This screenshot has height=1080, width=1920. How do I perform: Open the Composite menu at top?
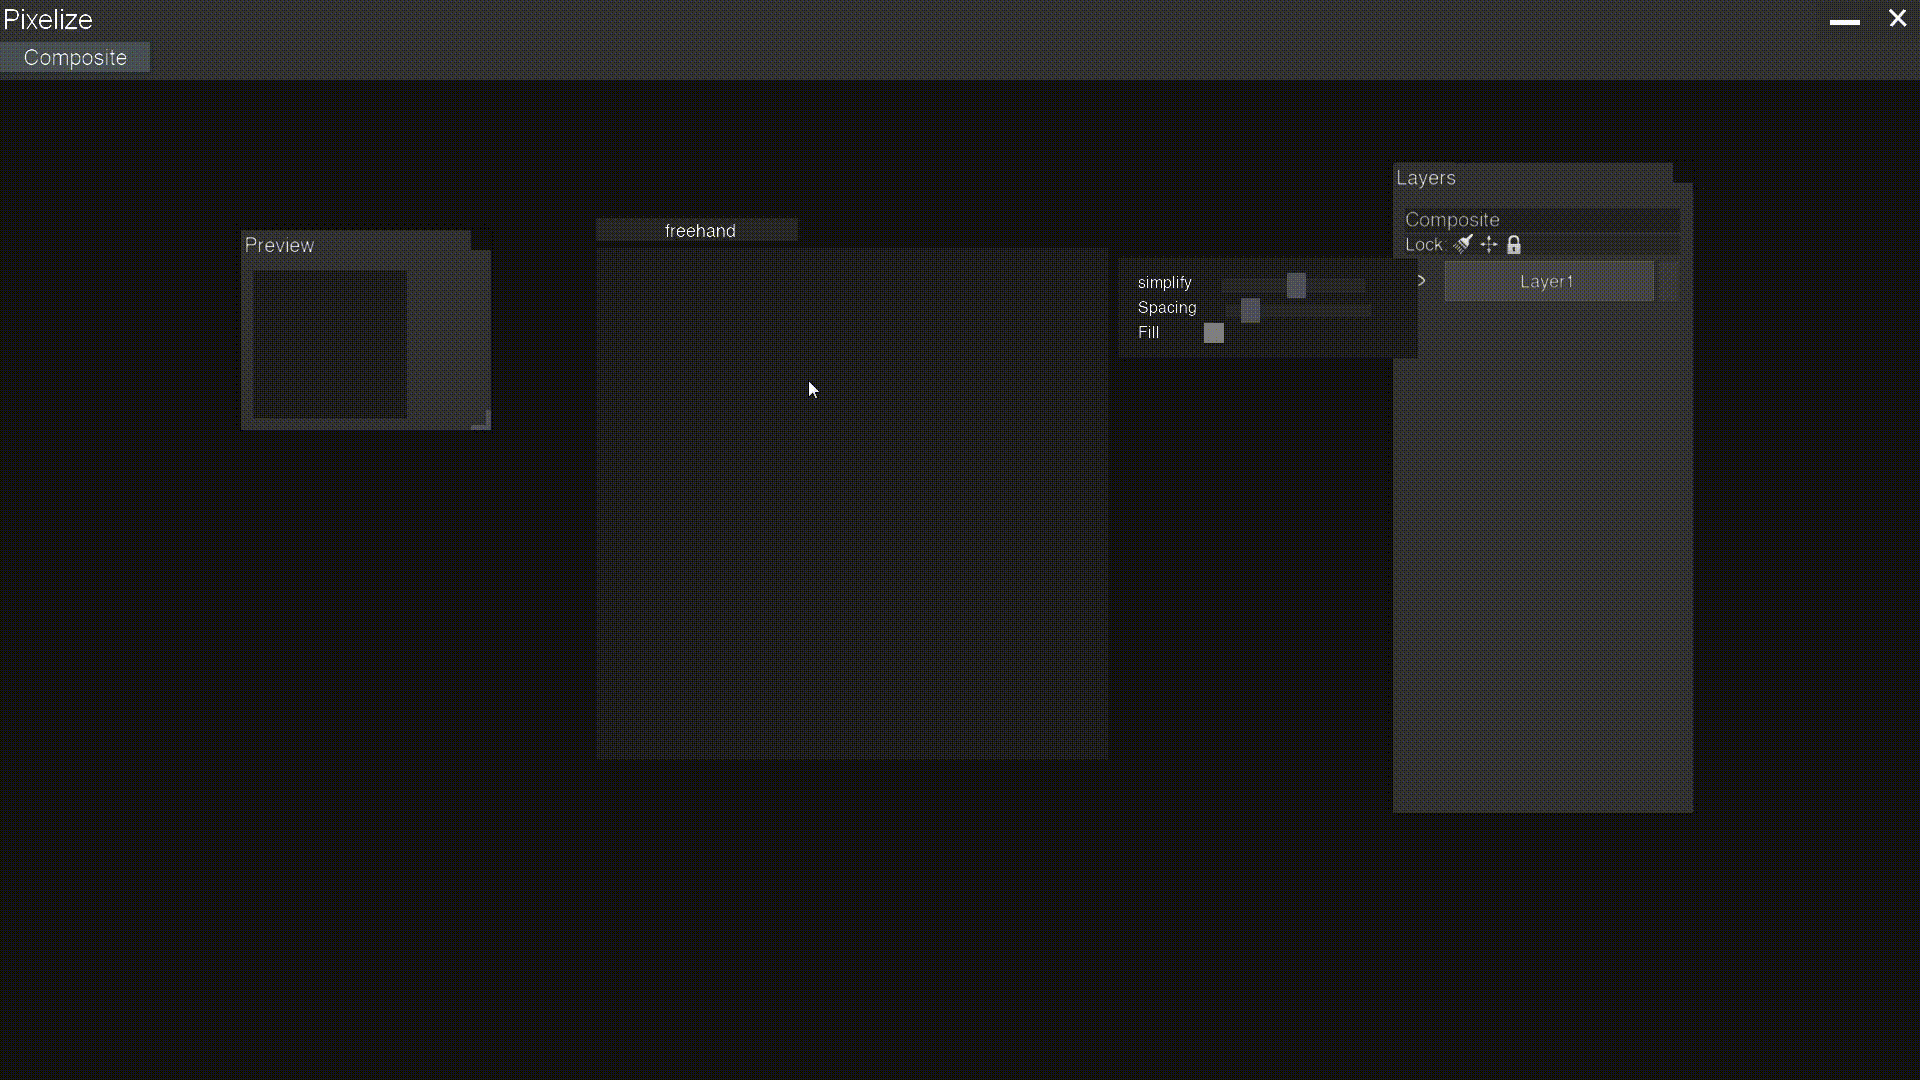click(75, 57)
